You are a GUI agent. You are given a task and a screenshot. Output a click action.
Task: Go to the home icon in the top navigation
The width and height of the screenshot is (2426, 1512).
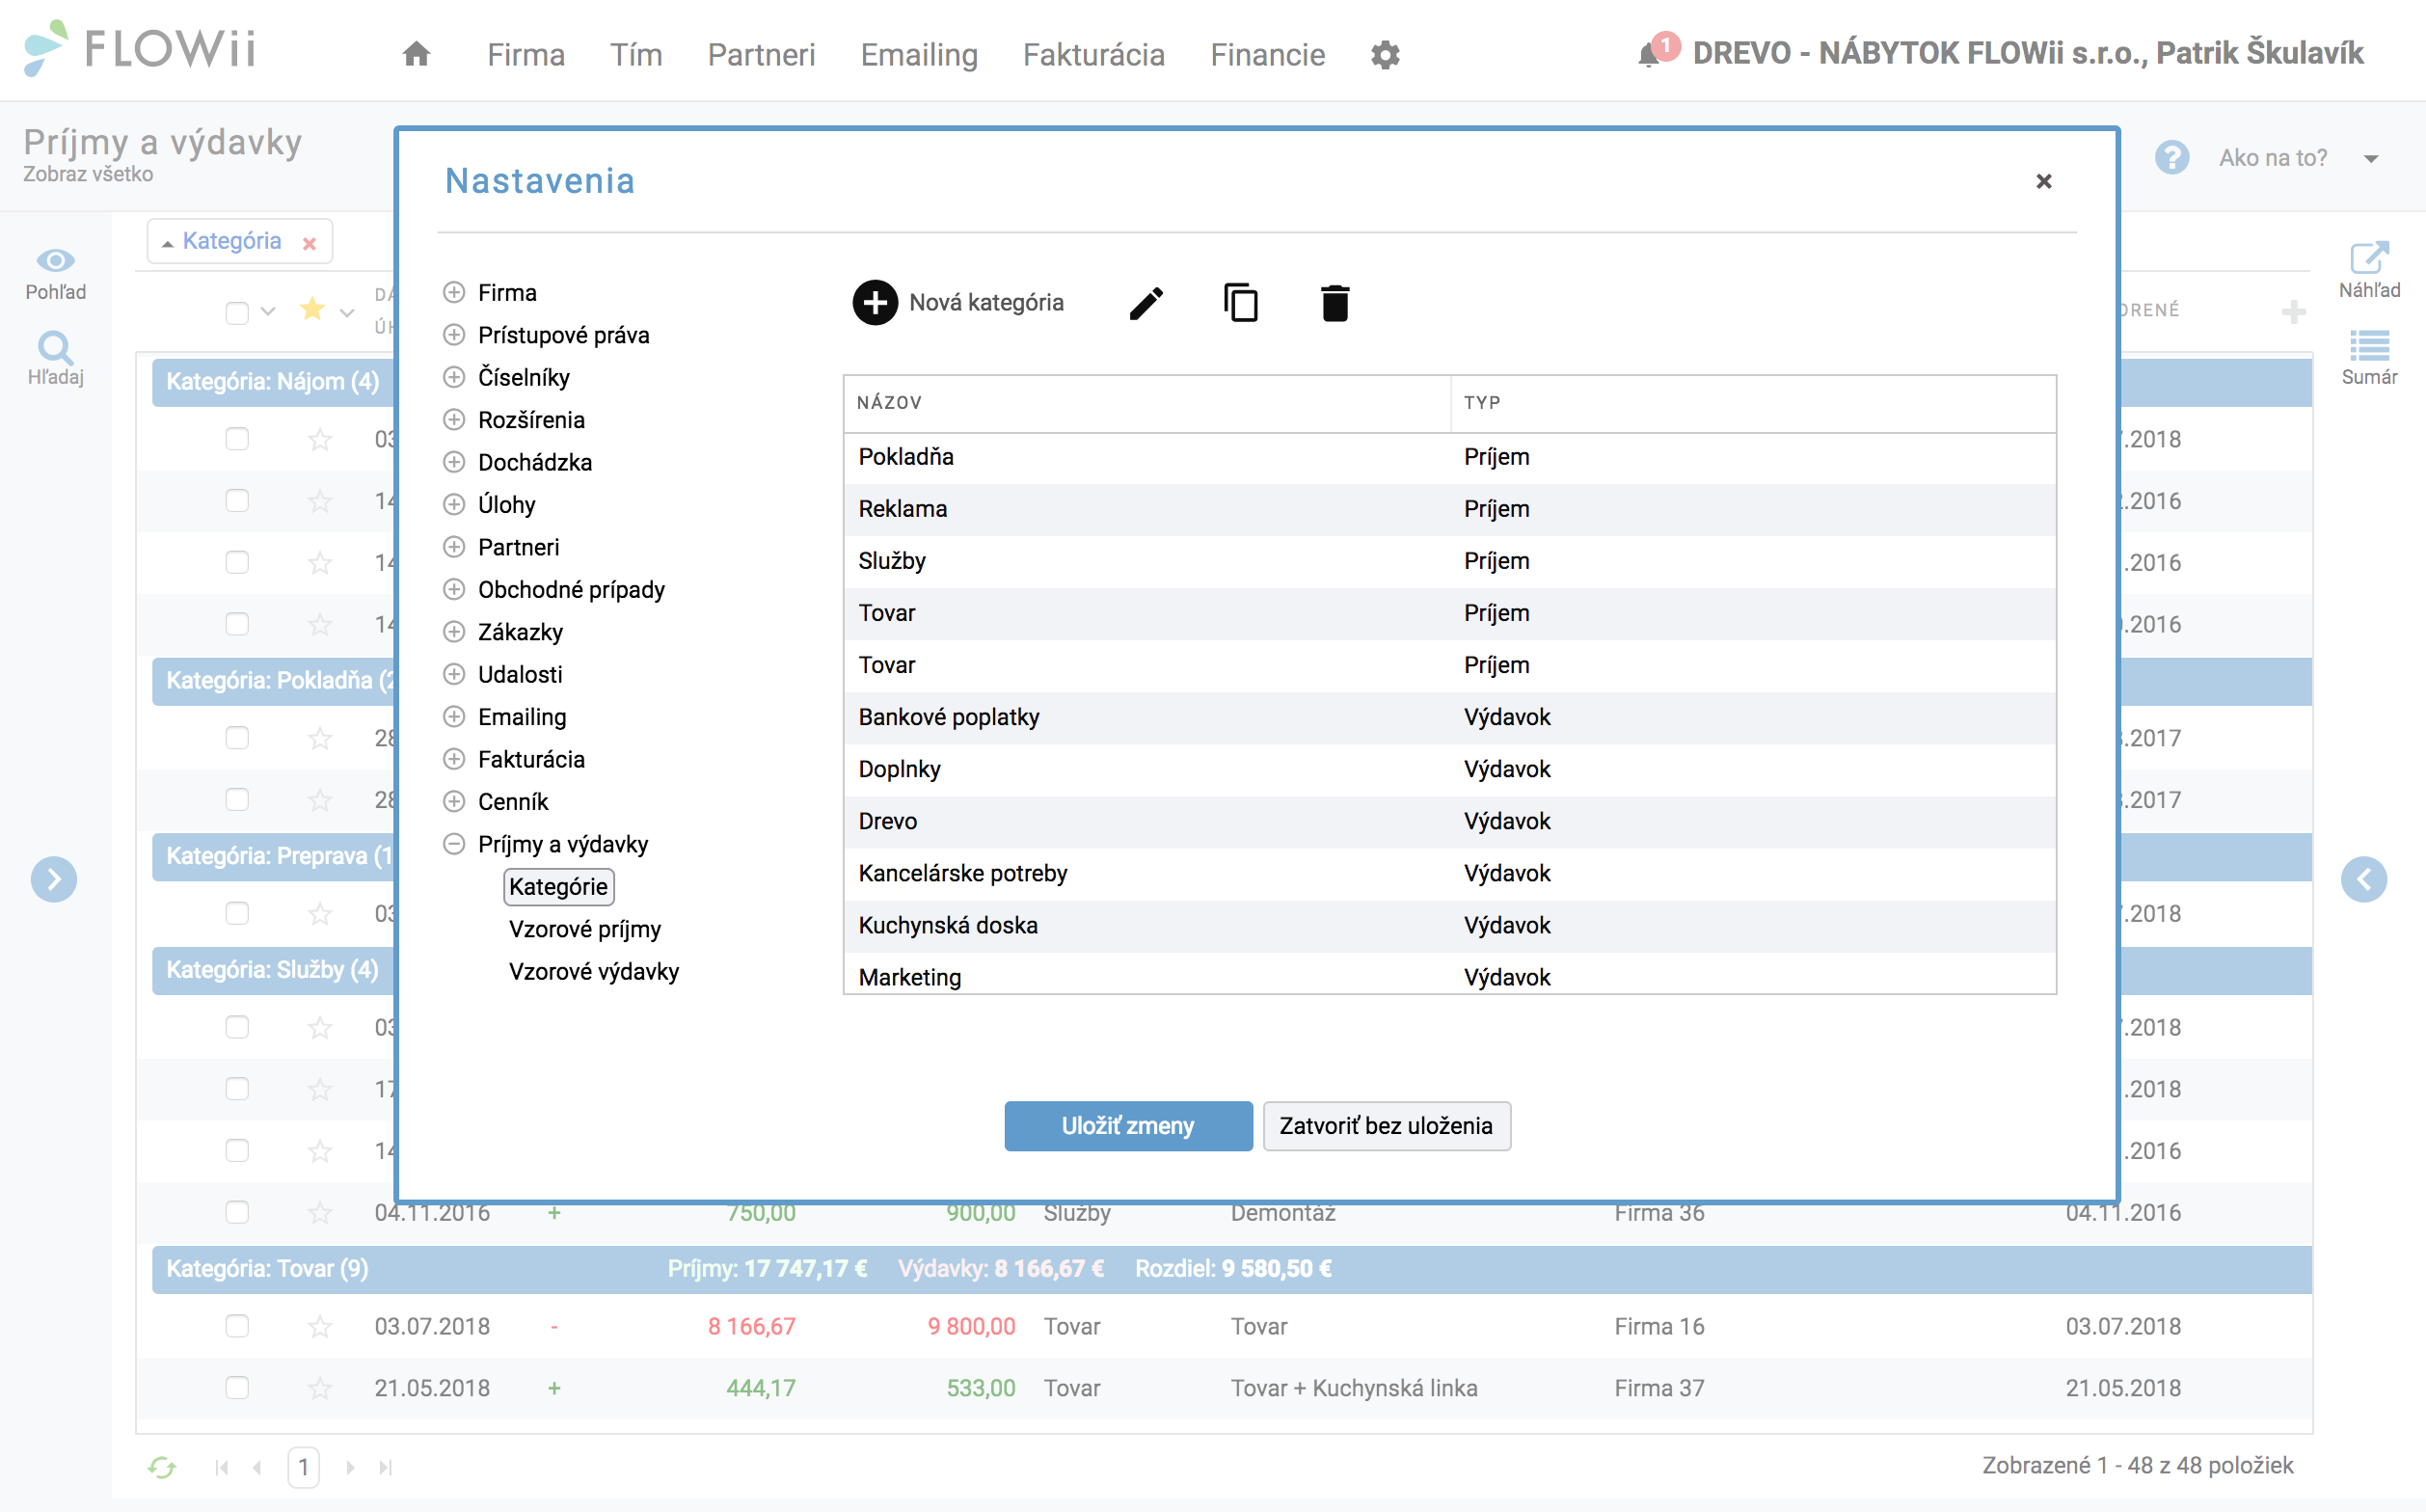click(x=416, y=54)
